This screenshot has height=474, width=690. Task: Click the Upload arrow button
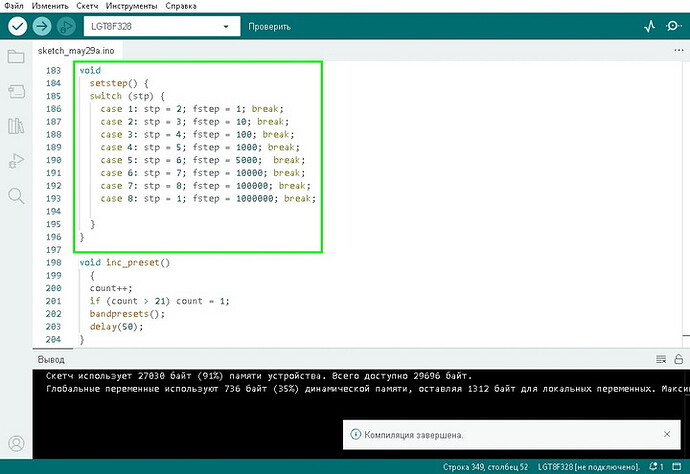pos(42,26)
